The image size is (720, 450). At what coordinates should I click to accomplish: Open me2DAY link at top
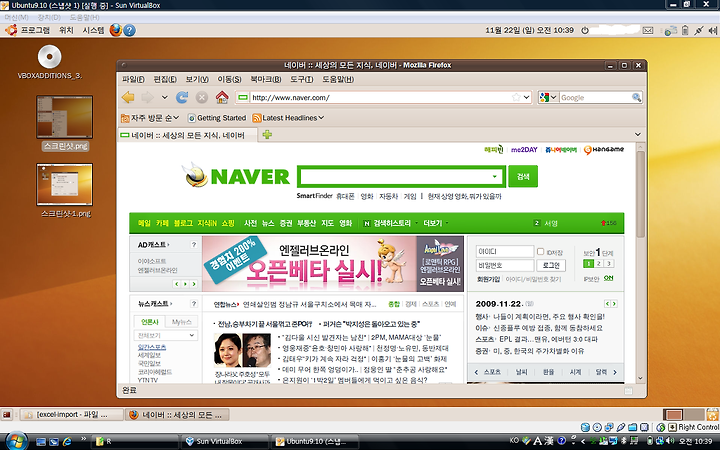(x=524, y=150)
